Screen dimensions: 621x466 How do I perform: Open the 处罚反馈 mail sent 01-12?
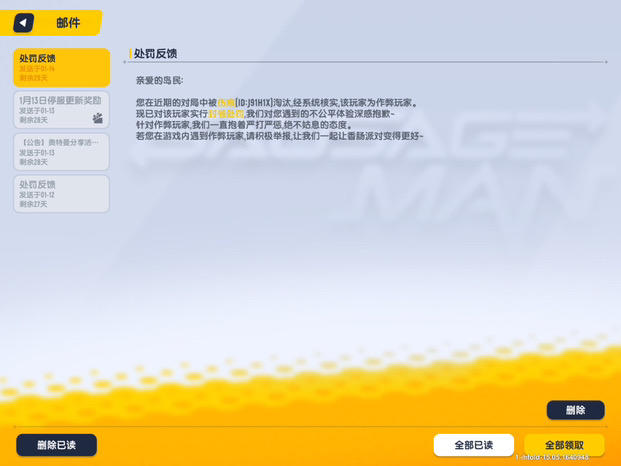coord(62,194)
